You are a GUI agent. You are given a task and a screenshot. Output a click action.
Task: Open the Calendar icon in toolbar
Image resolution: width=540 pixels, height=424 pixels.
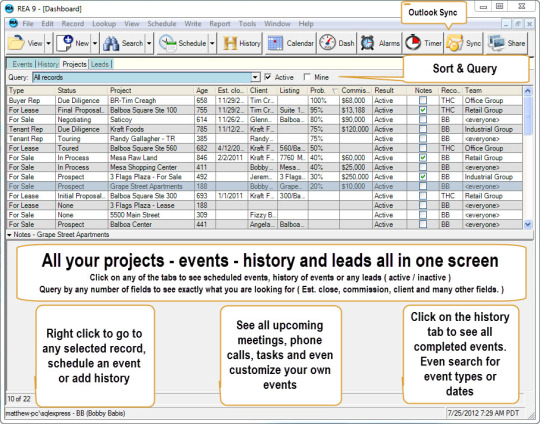pos(275,43)
